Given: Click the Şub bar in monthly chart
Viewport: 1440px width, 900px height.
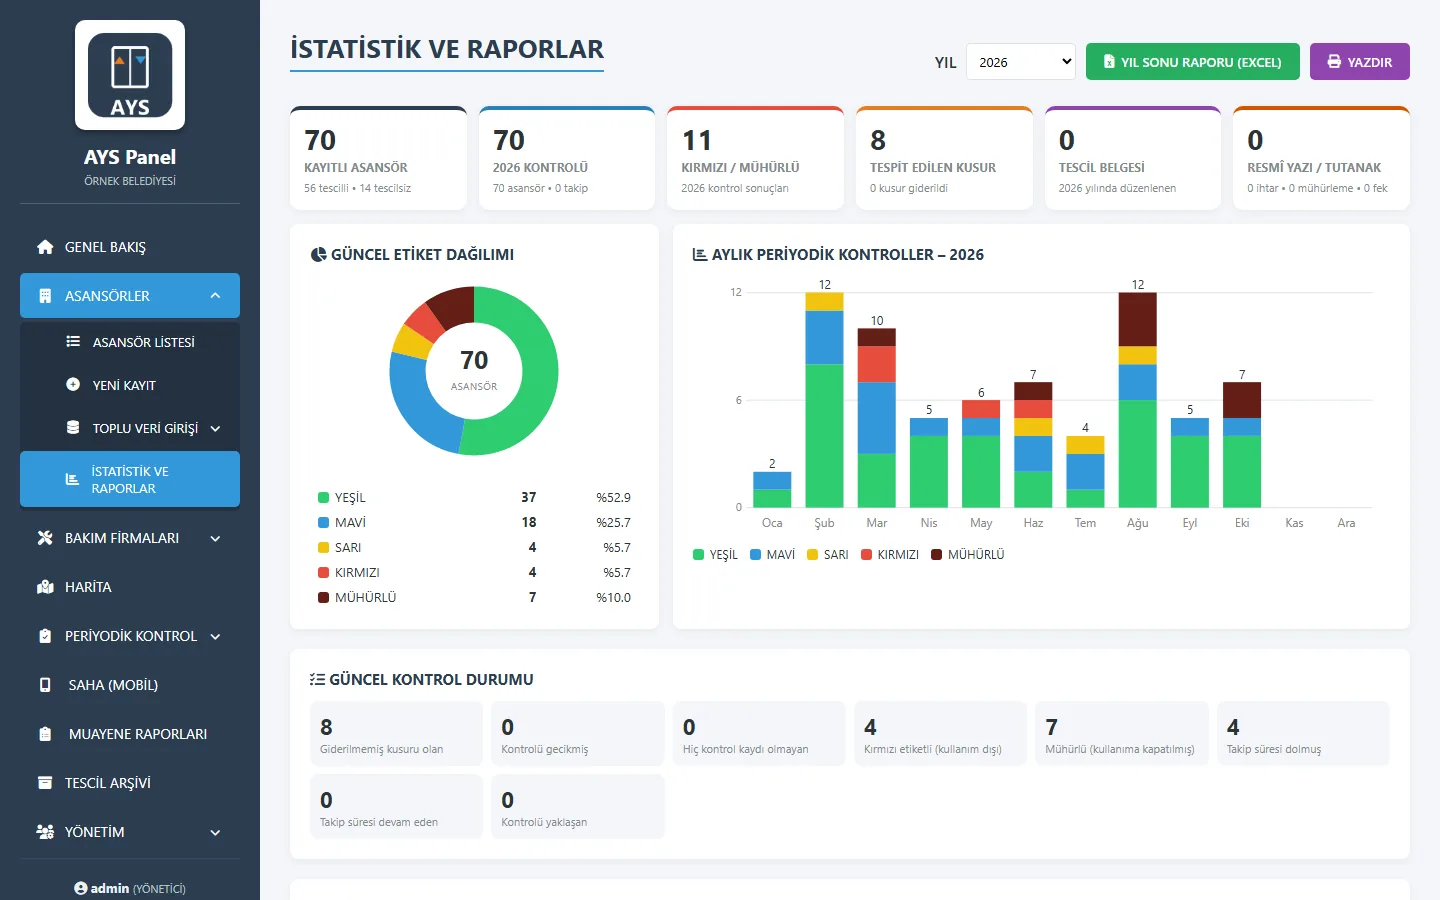Looking at the screenshot, I should tap(824, 400).
